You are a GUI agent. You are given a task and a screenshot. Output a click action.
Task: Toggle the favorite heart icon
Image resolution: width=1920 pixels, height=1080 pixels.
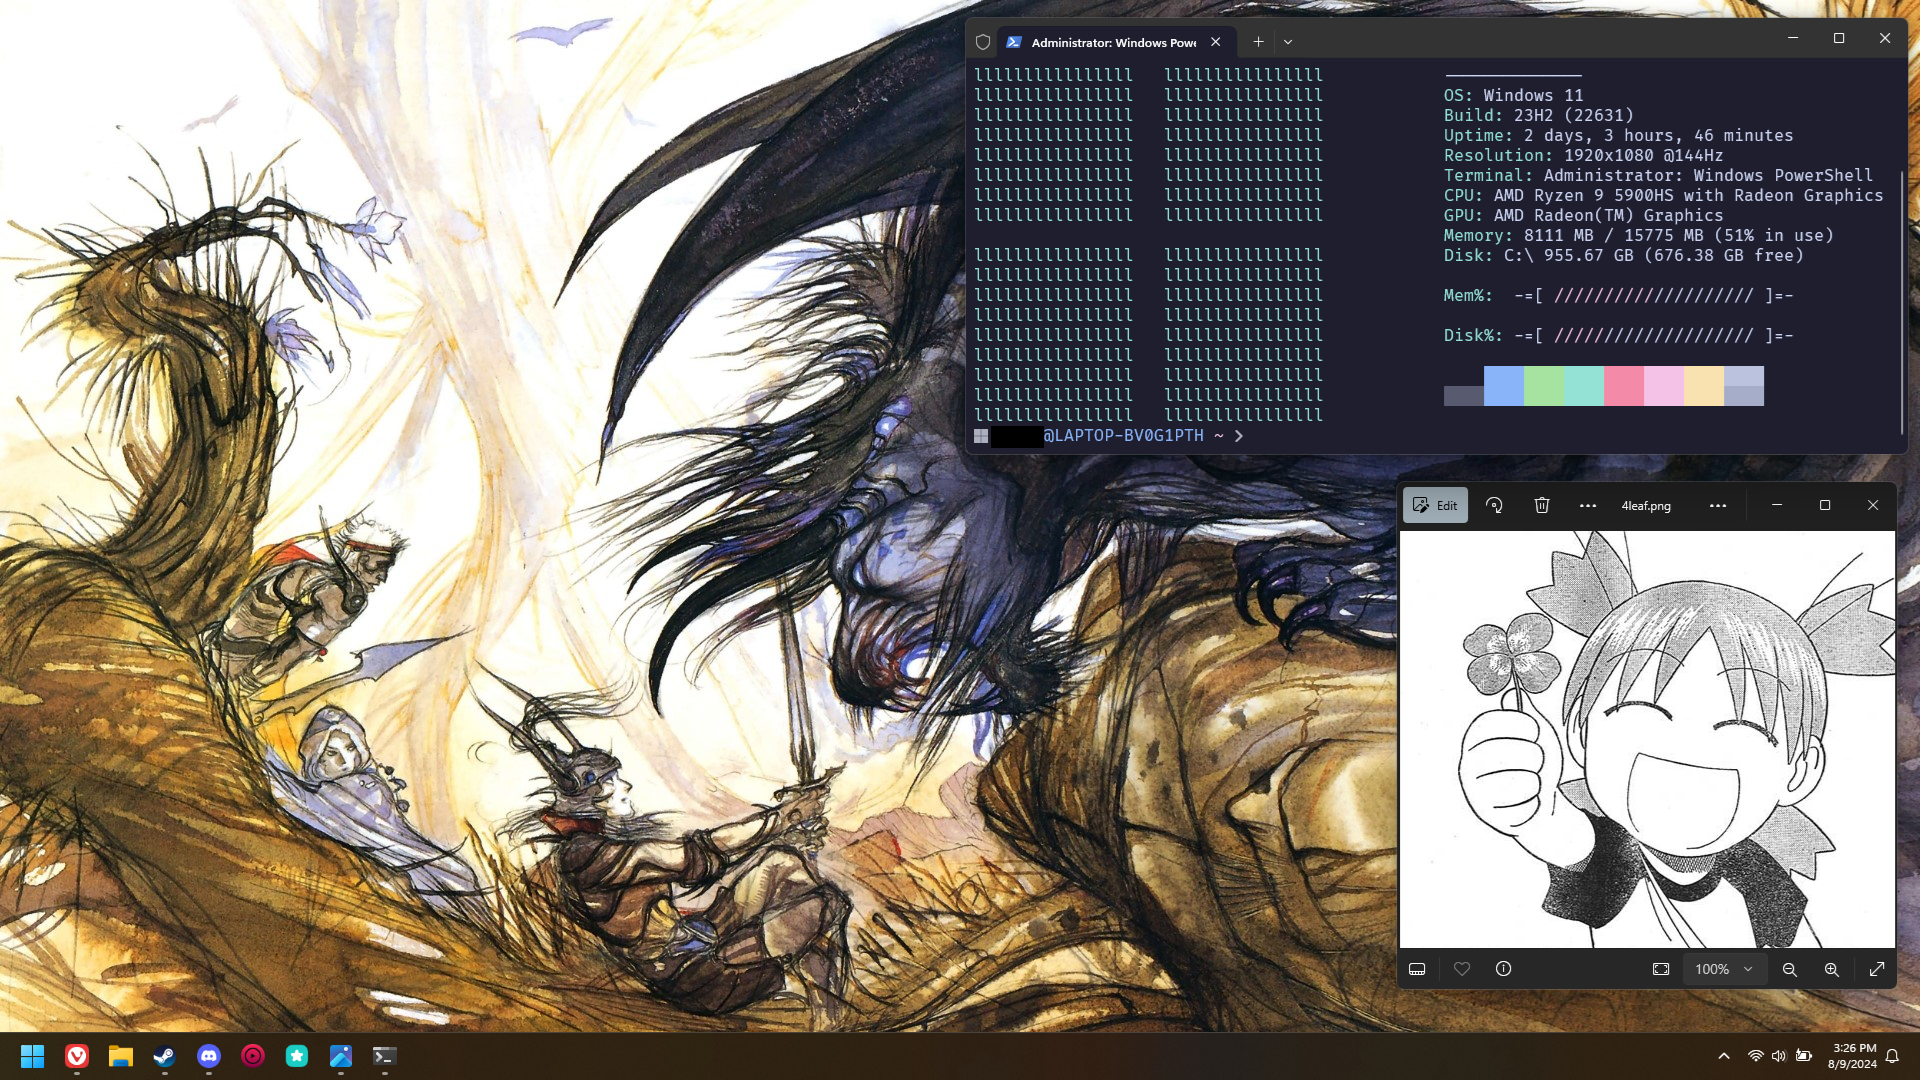click(x=1462, y=969)
